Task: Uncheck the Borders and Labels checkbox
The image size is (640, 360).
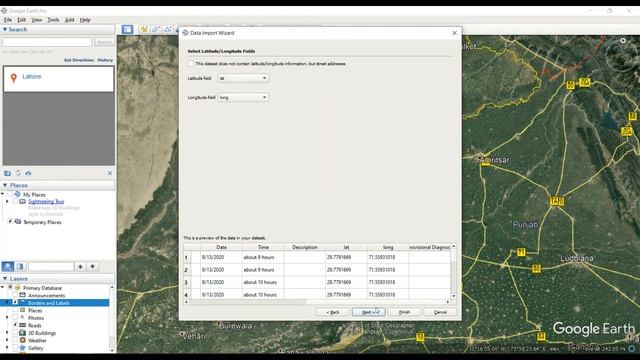Action: [x=15, y=302]
